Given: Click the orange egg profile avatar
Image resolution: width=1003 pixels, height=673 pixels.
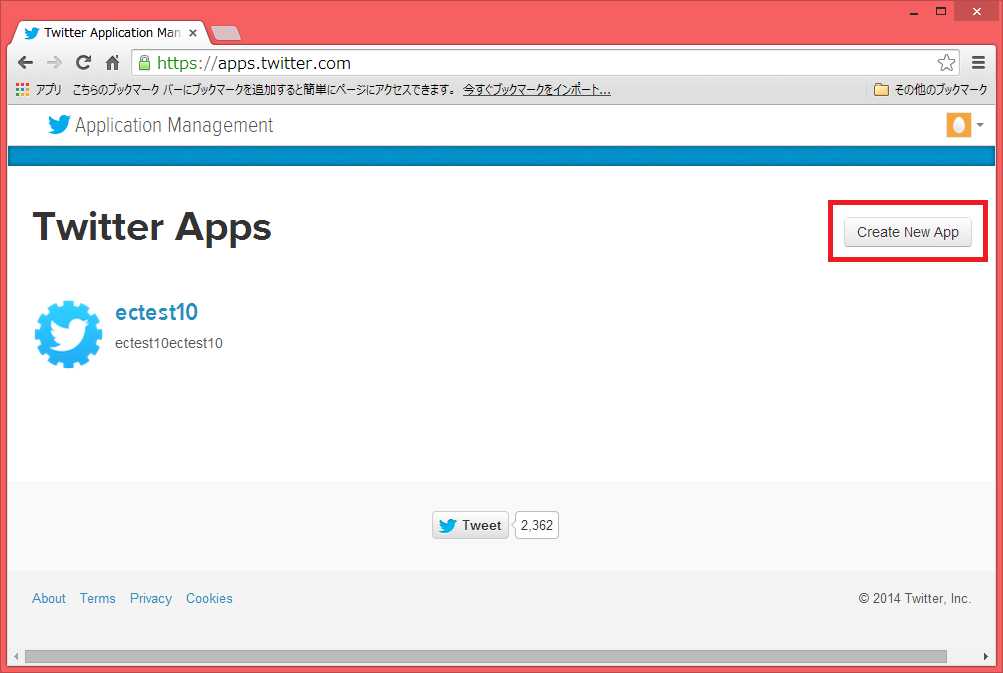Looking at the screenshot, I should tap(958, 125).
